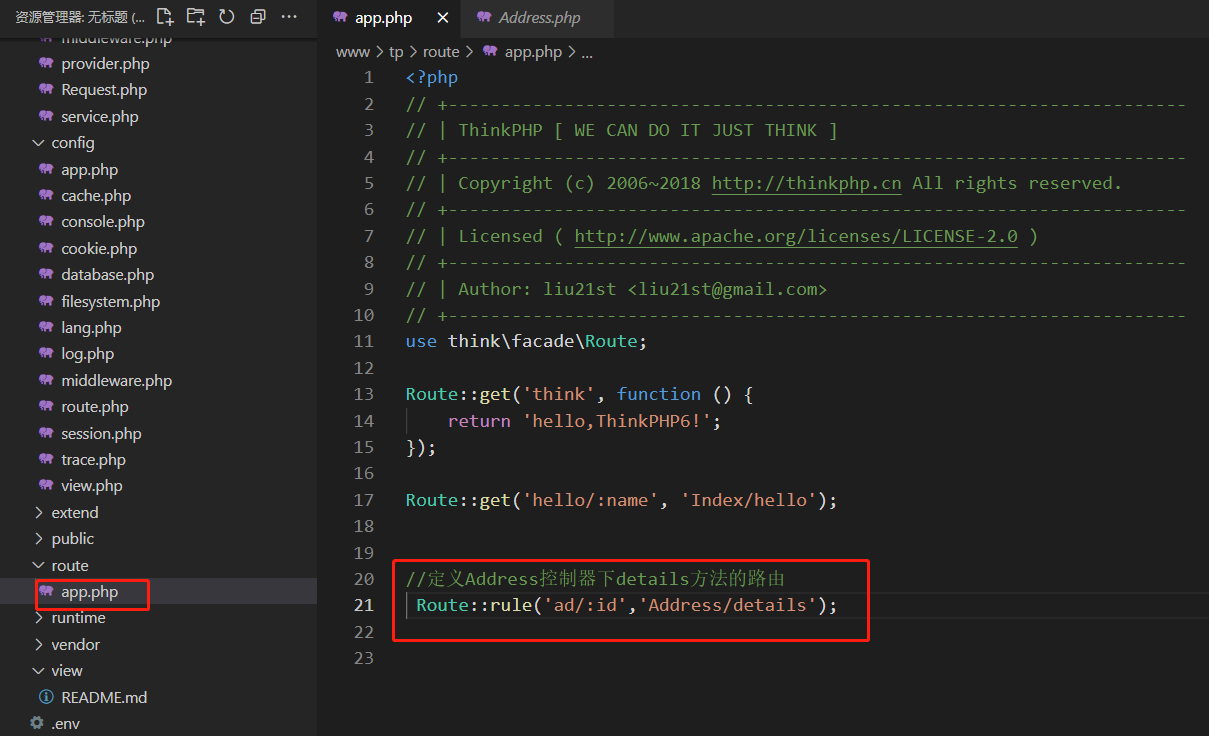The image size is (1209, 736).
Task: Click the route breadcrumb segment
Action: click(441, 52)
